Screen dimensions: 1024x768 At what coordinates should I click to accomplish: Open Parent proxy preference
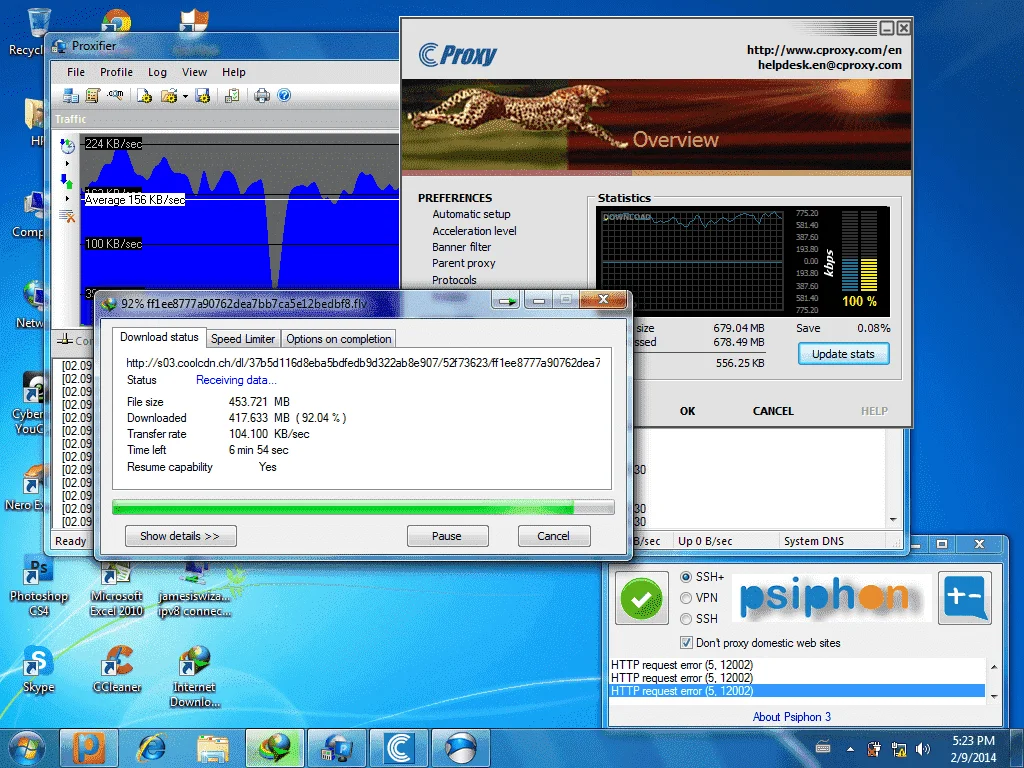[464, 263]
